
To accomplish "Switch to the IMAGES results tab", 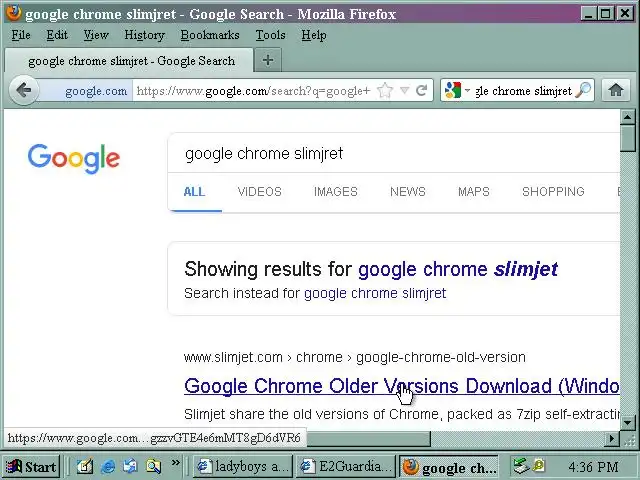I will coord(336,191).
